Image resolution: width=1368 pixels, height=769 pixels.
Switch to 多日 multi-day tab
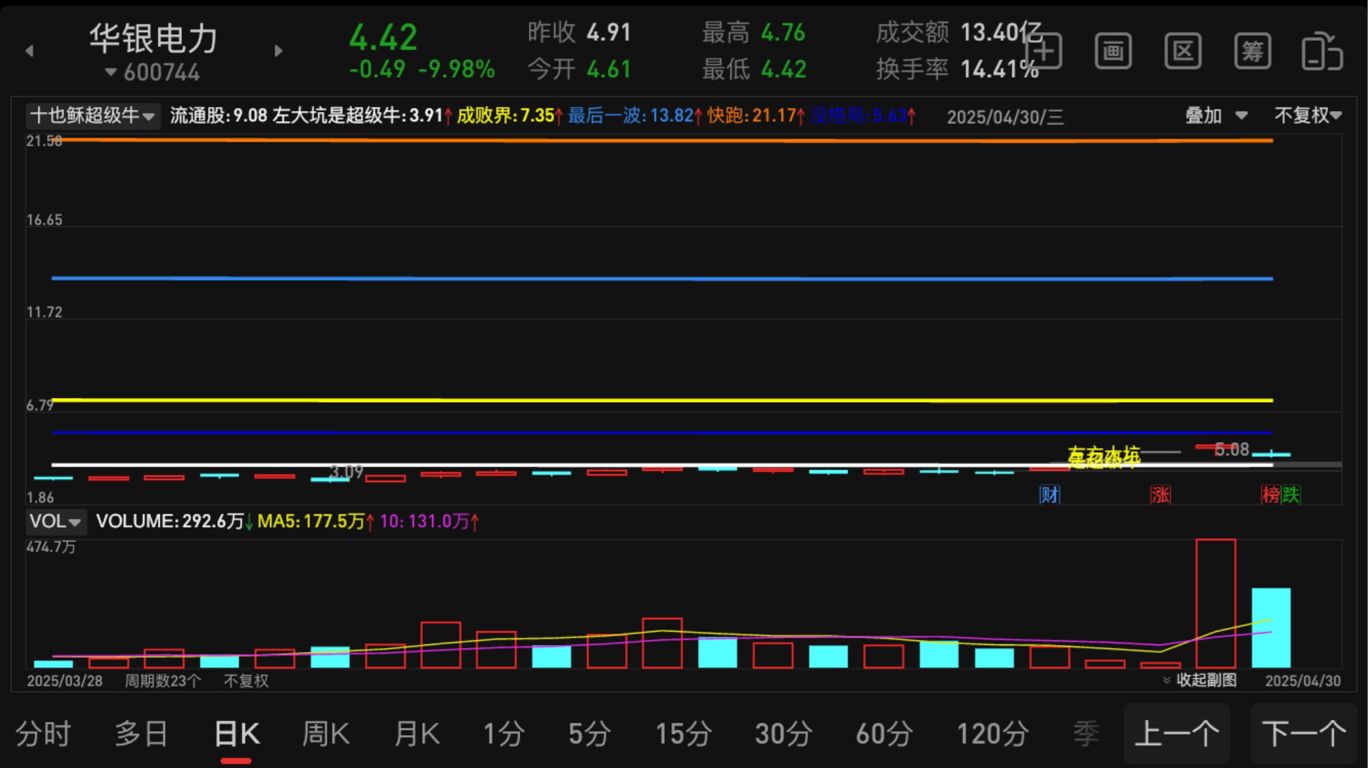pyautogui.click(x=141, y=734)
